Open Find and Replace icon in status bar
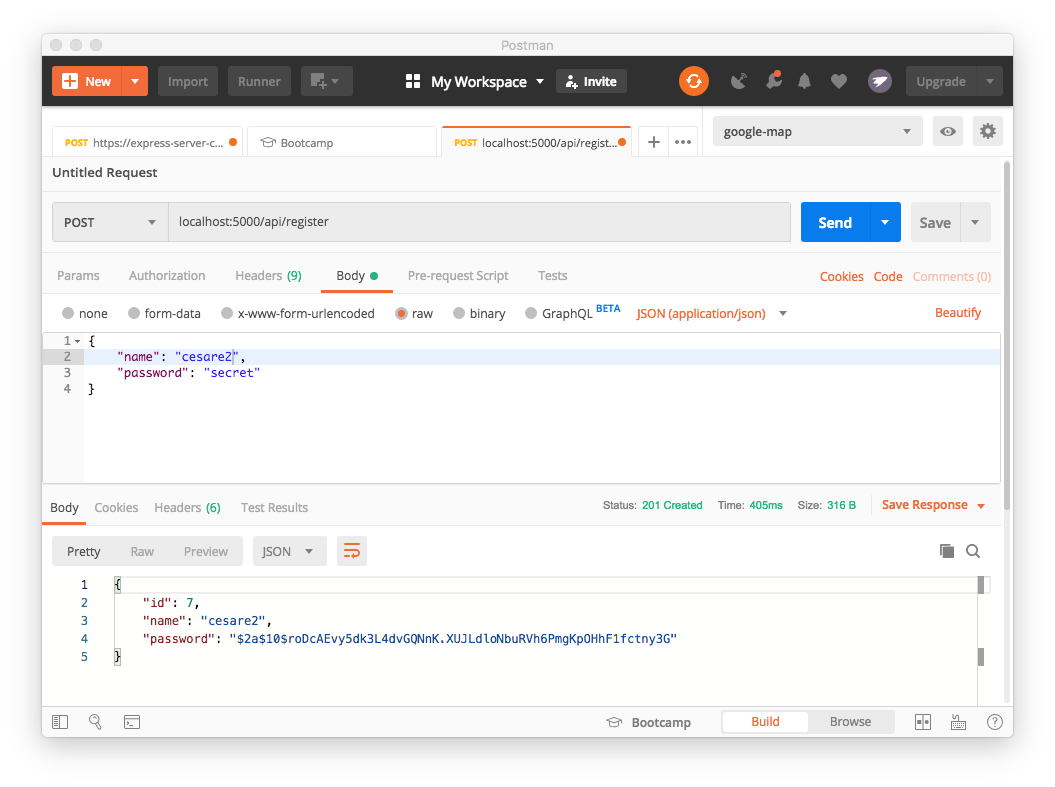Viewport: 1055px width, 787px height. (96, 722)
